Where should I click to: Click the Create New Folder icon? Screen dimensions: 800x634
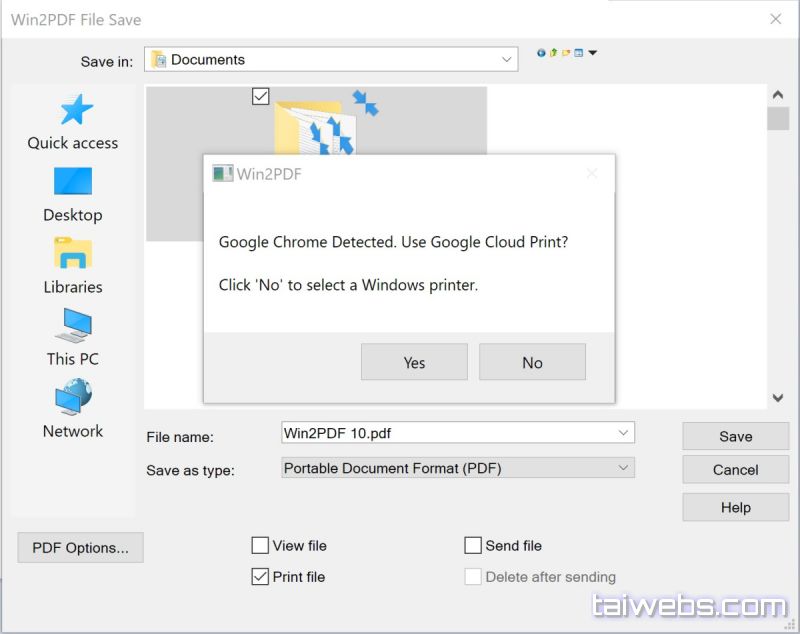(x=566, y=53)
